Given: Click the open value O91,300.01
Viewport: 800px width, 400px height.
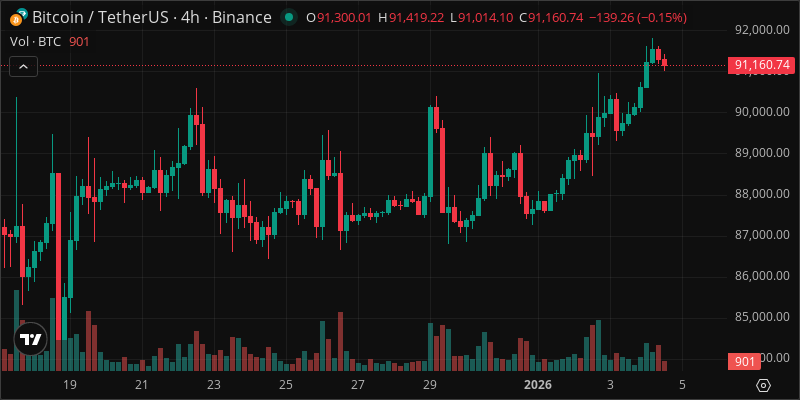Looking at the screenshot, I should pyautogui.click(x=338, y=18).
